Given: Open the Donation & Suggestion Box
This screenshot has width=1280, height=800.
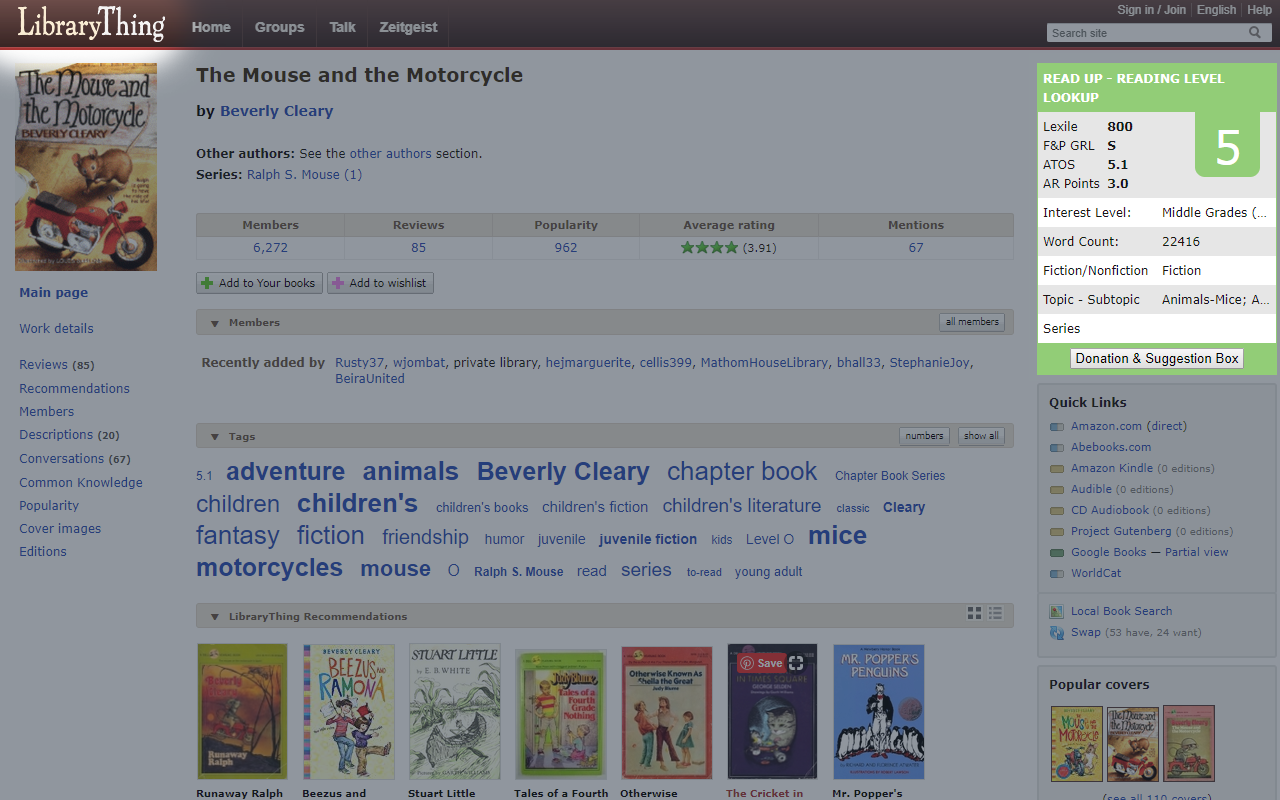Looking at the screenshot, I should [x=1157, y=358].
